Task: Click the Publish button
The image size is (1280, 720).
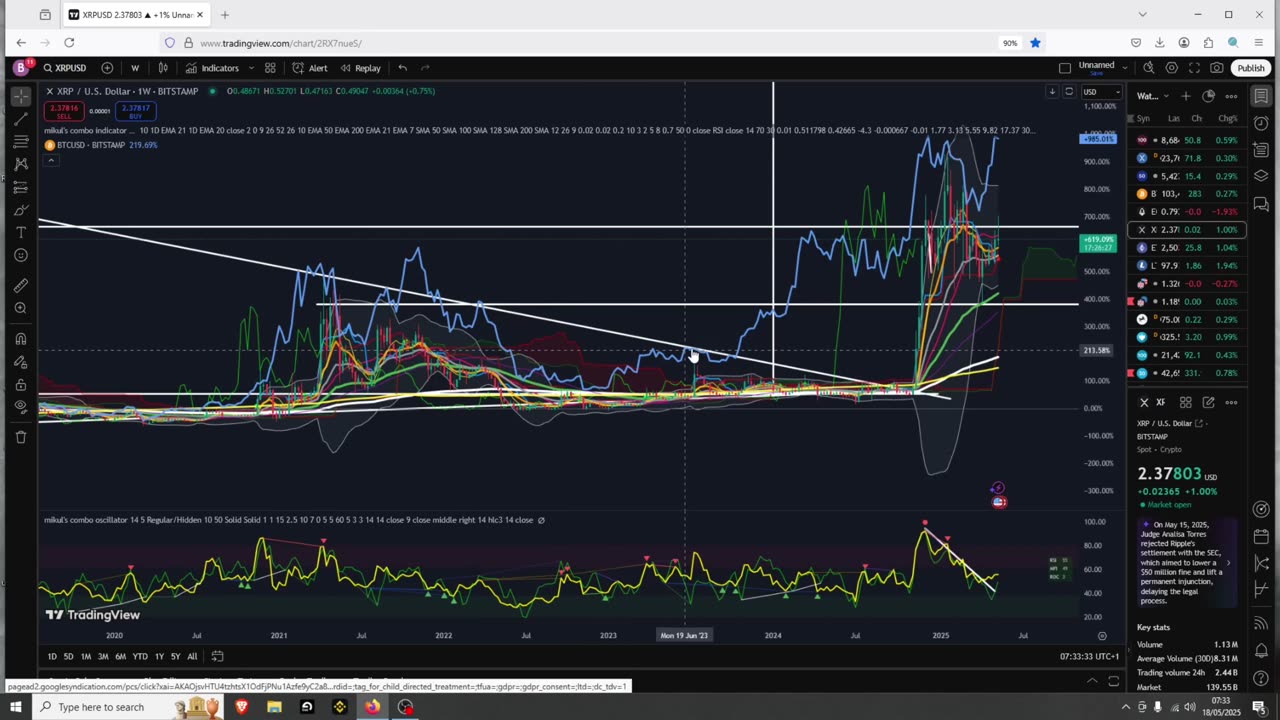Action: 1250,68
